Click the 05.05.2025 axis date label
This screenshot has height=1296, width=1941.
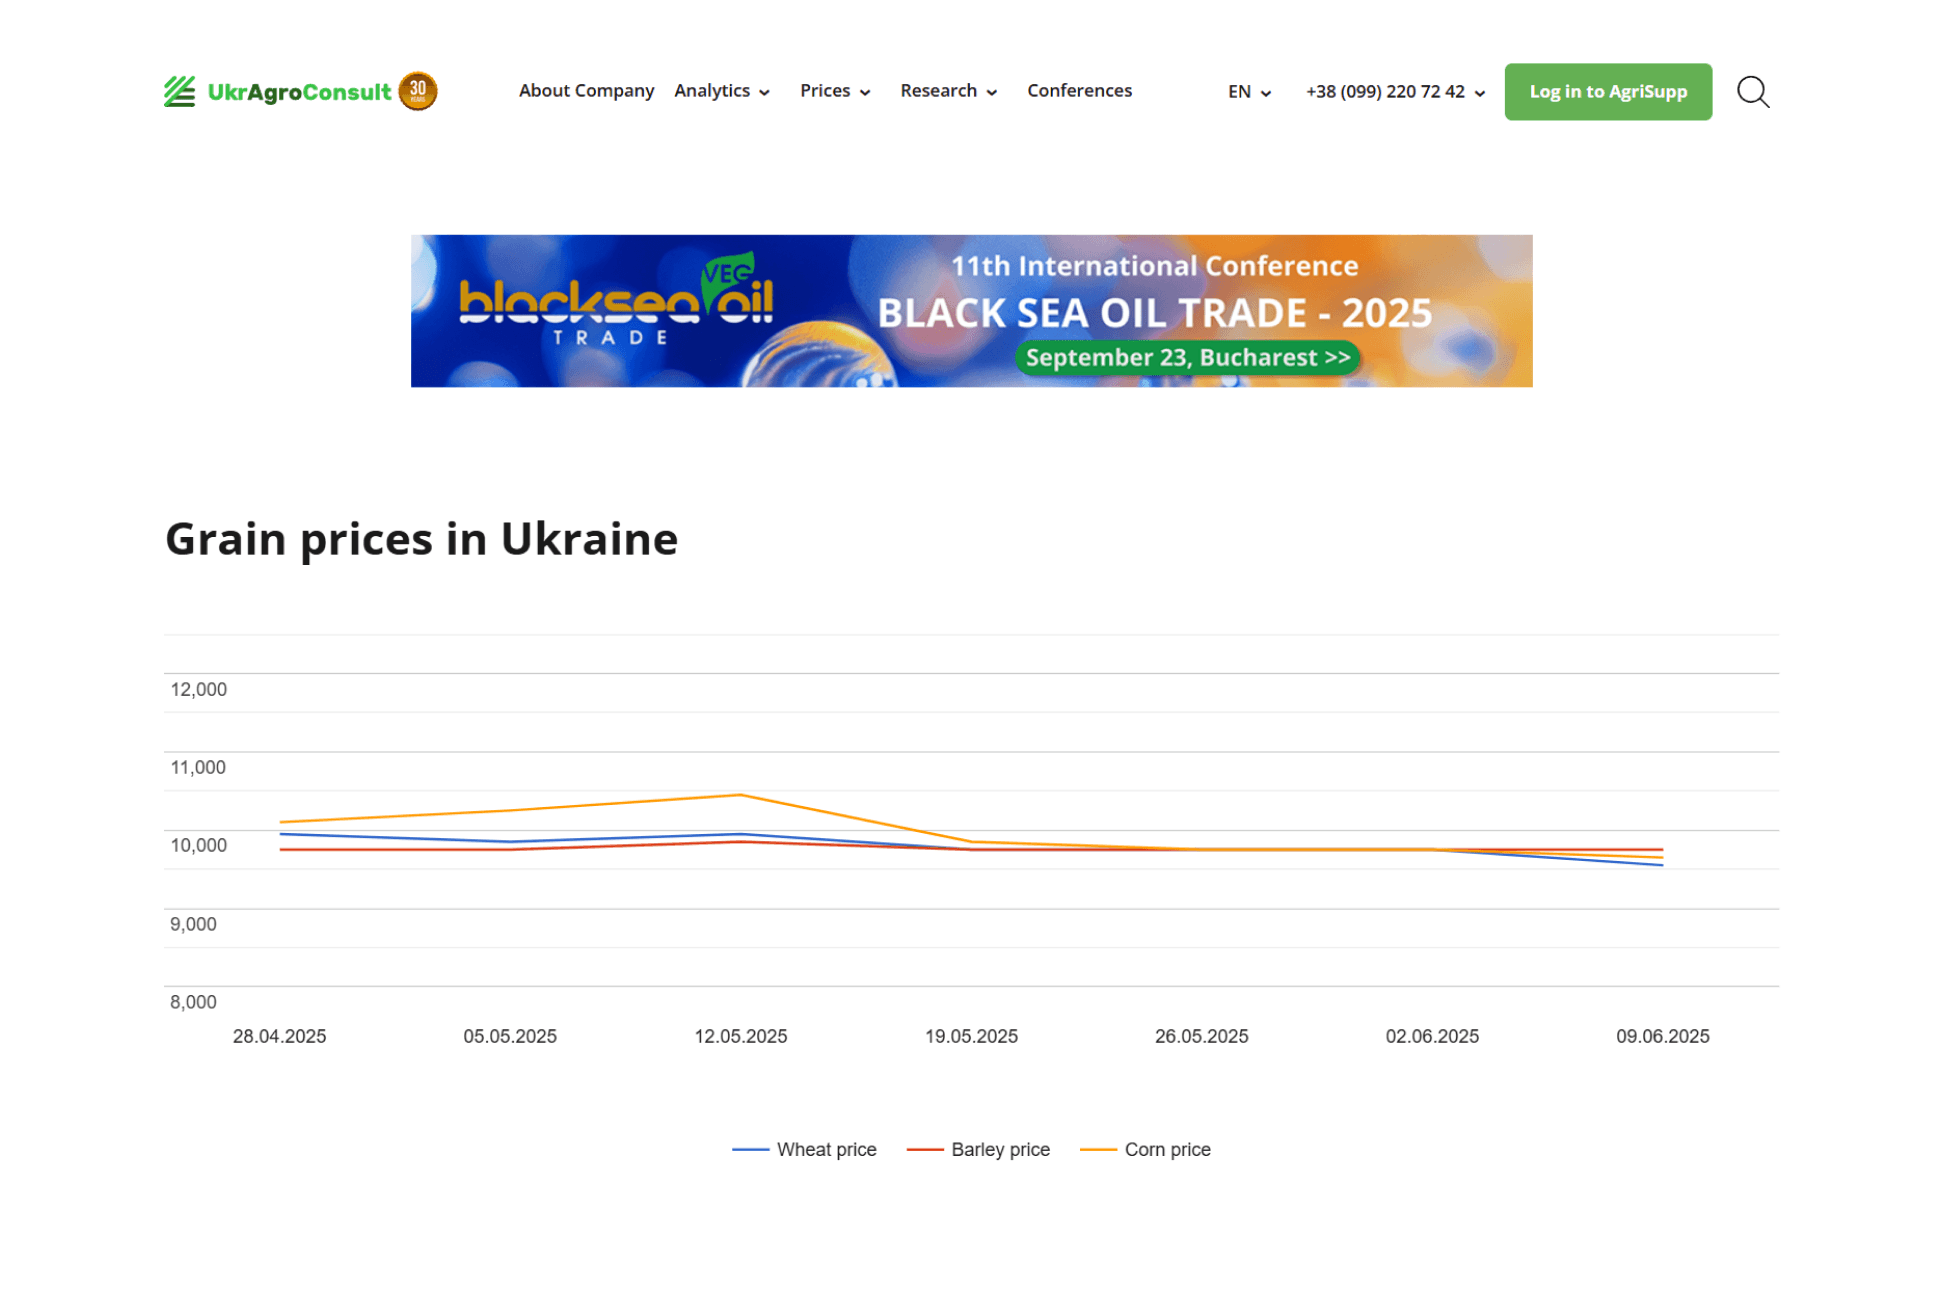[510, 1037]
